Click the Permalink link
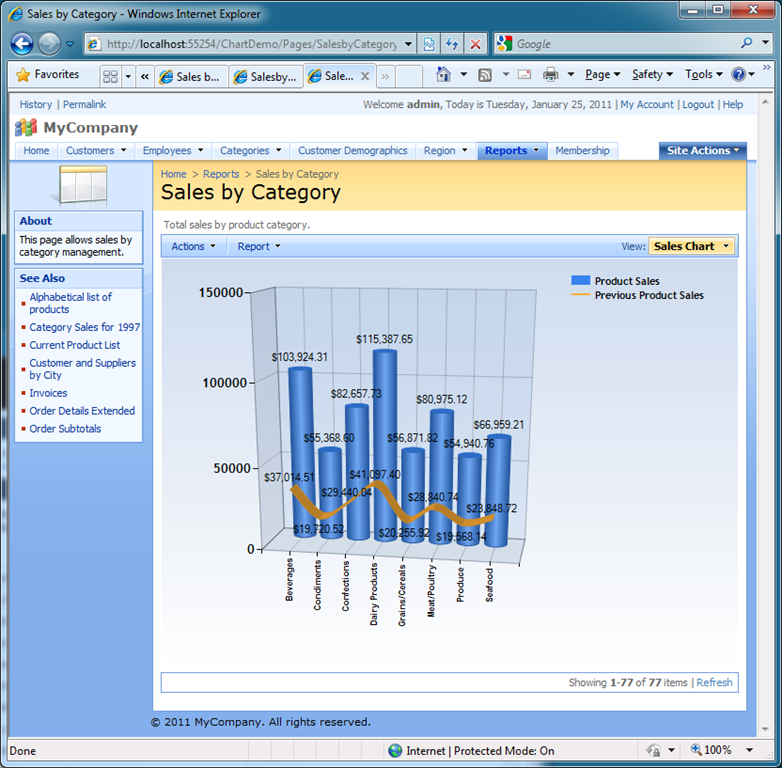This screenshot has width=782, height=768. click(x=84, y=104)
